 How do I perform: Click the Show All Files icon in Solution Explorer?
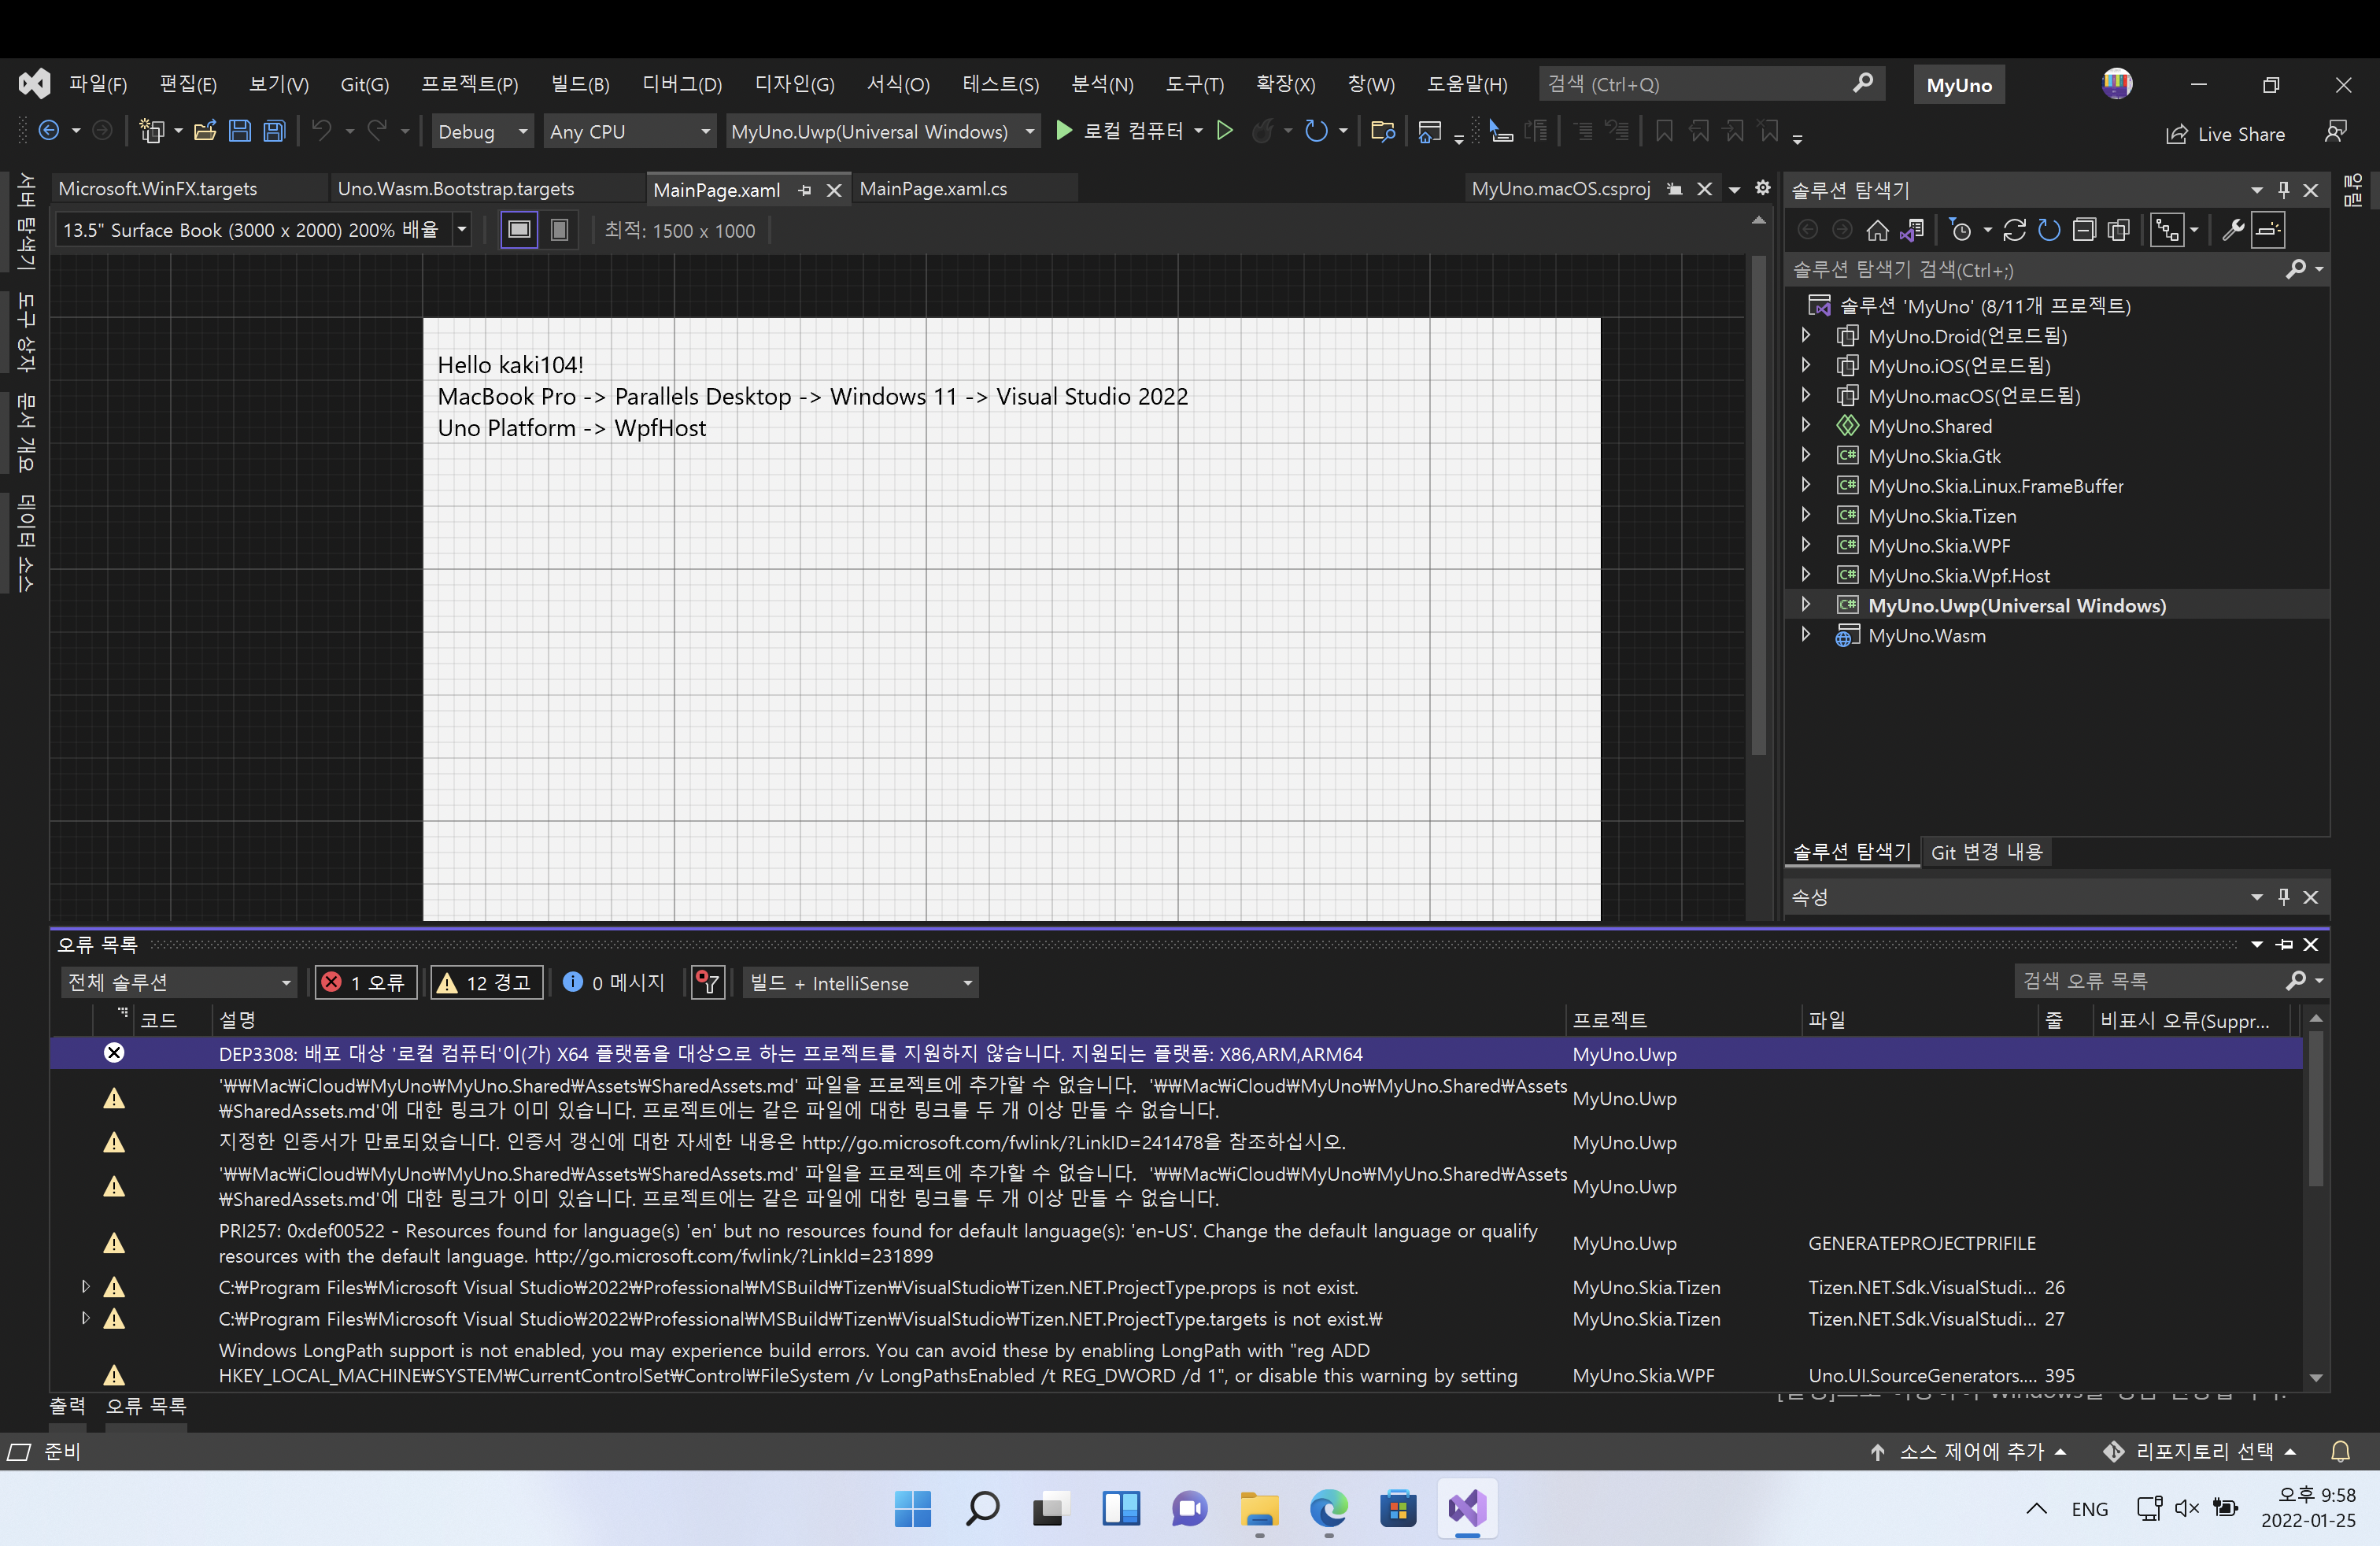click(2118, 231)
